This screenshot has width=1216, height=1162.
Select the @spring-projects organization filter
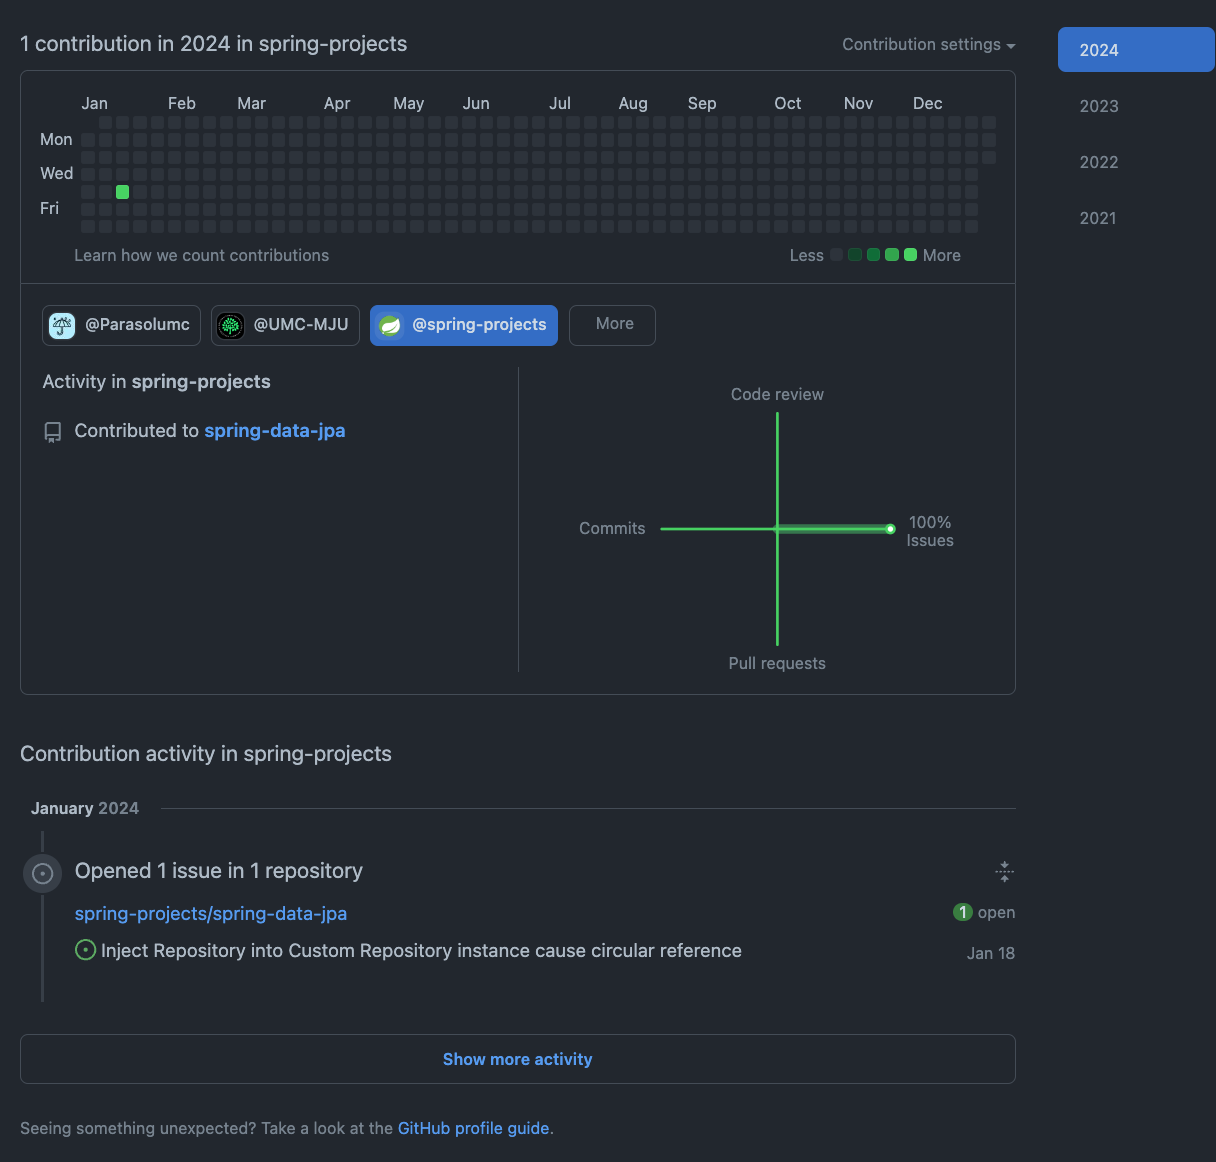pos(464,325)
